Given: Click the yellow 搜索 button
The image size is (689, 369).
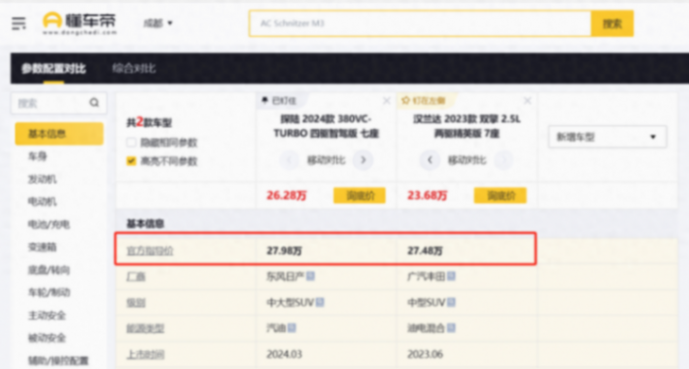Looking at the screenshot, I should coord(612,23).
